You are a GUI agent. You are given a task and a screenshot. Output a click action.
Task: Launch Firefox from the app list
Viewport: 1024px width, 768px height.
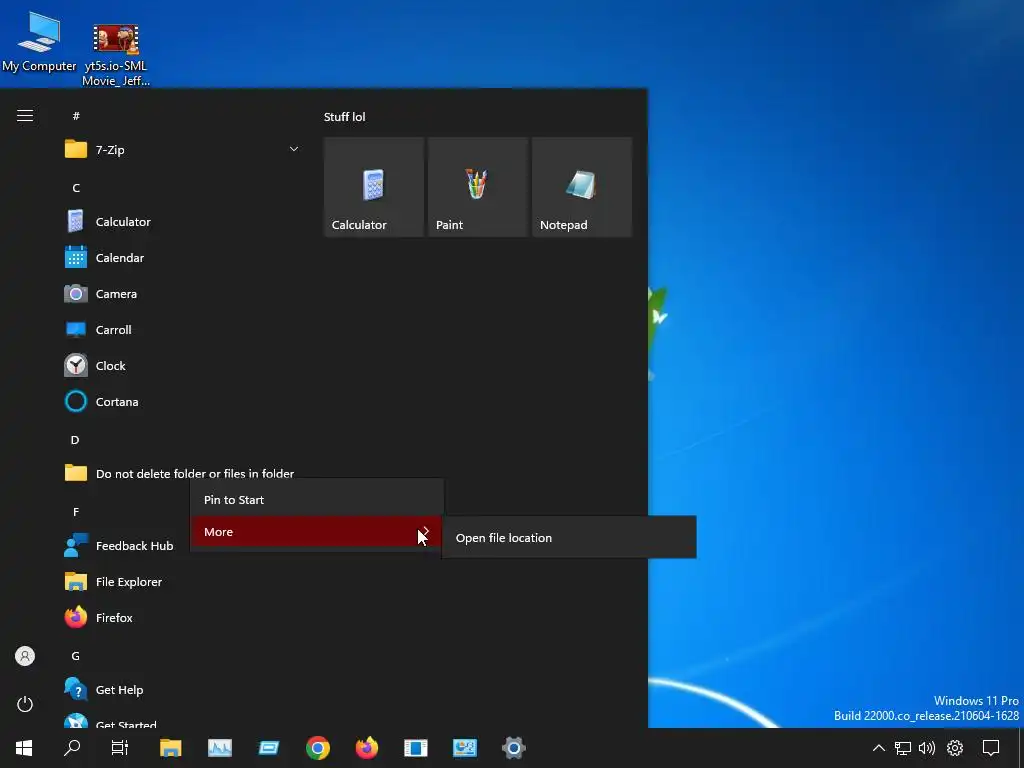(x=182, y=617)
